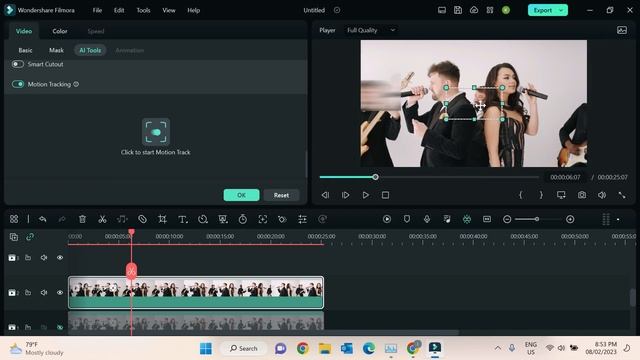The height and width of the screenshot is (360, 640).
Task: Open the Full Quality dropdown
Action: (x=371, y=30)
